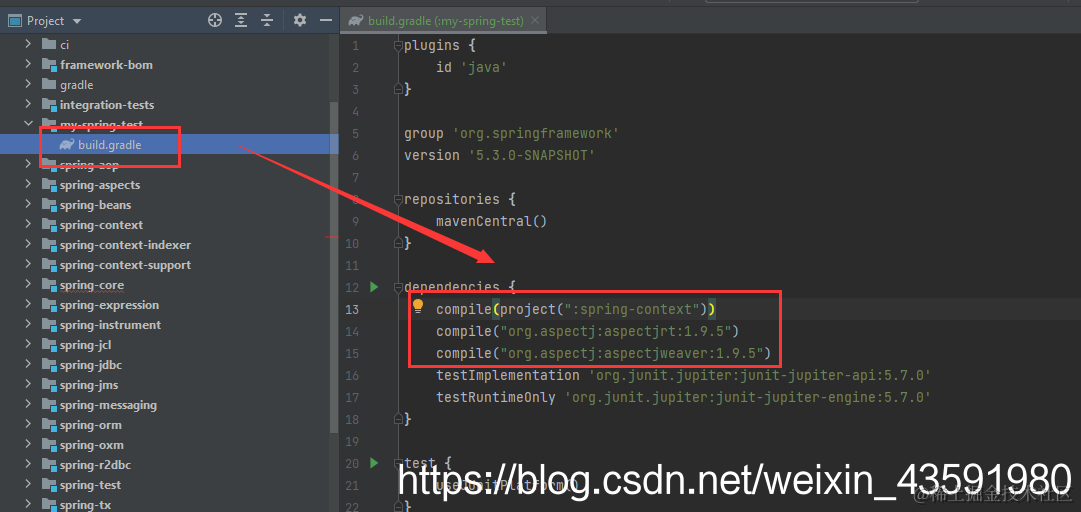Select the spring-test module

90,484
